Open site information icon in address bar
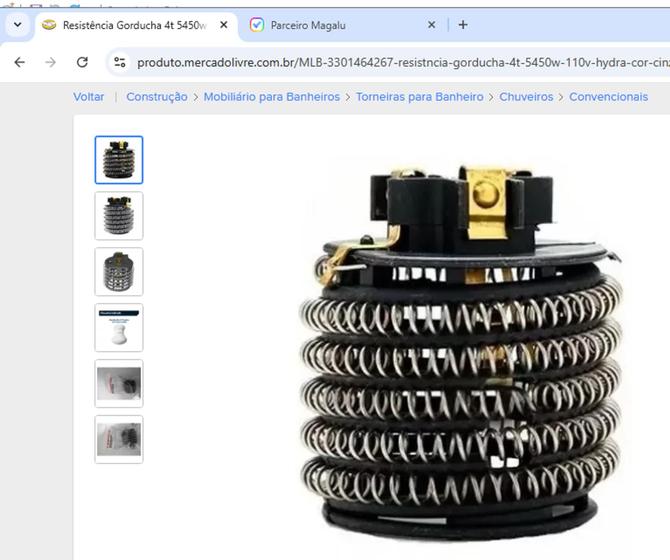670x560 pixels. (x=120, y=62)
